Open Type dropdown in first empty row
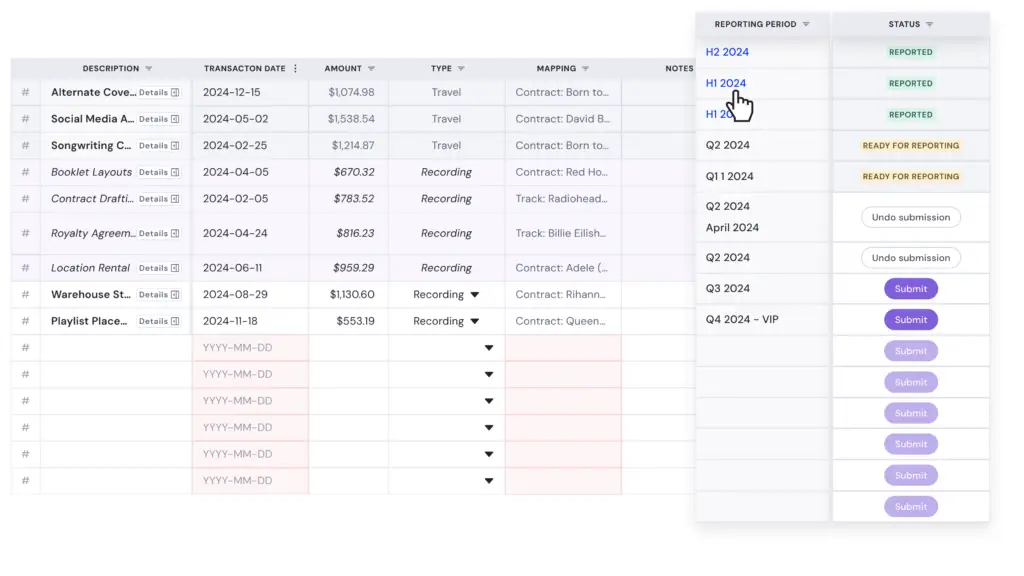Image resolution: width=1024 pixels, height=576 pixels. pos(488,348)
